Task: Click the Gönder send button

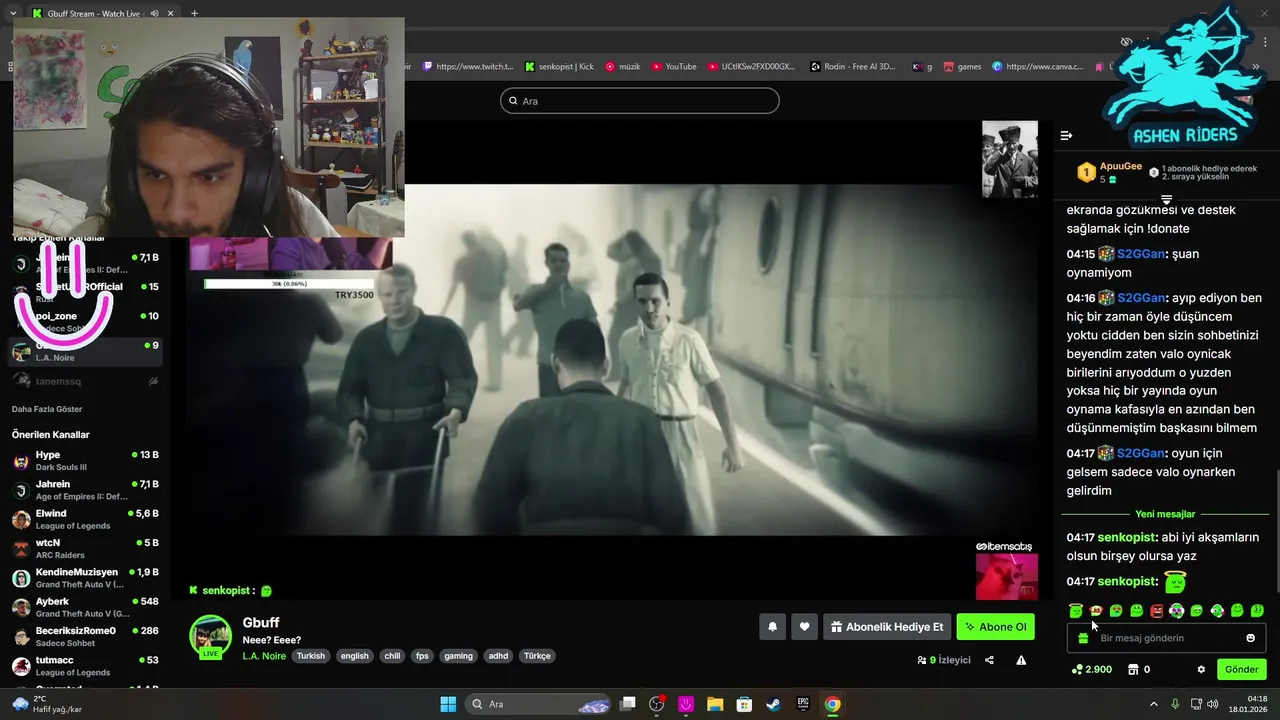Action: tap(1241, 669)
